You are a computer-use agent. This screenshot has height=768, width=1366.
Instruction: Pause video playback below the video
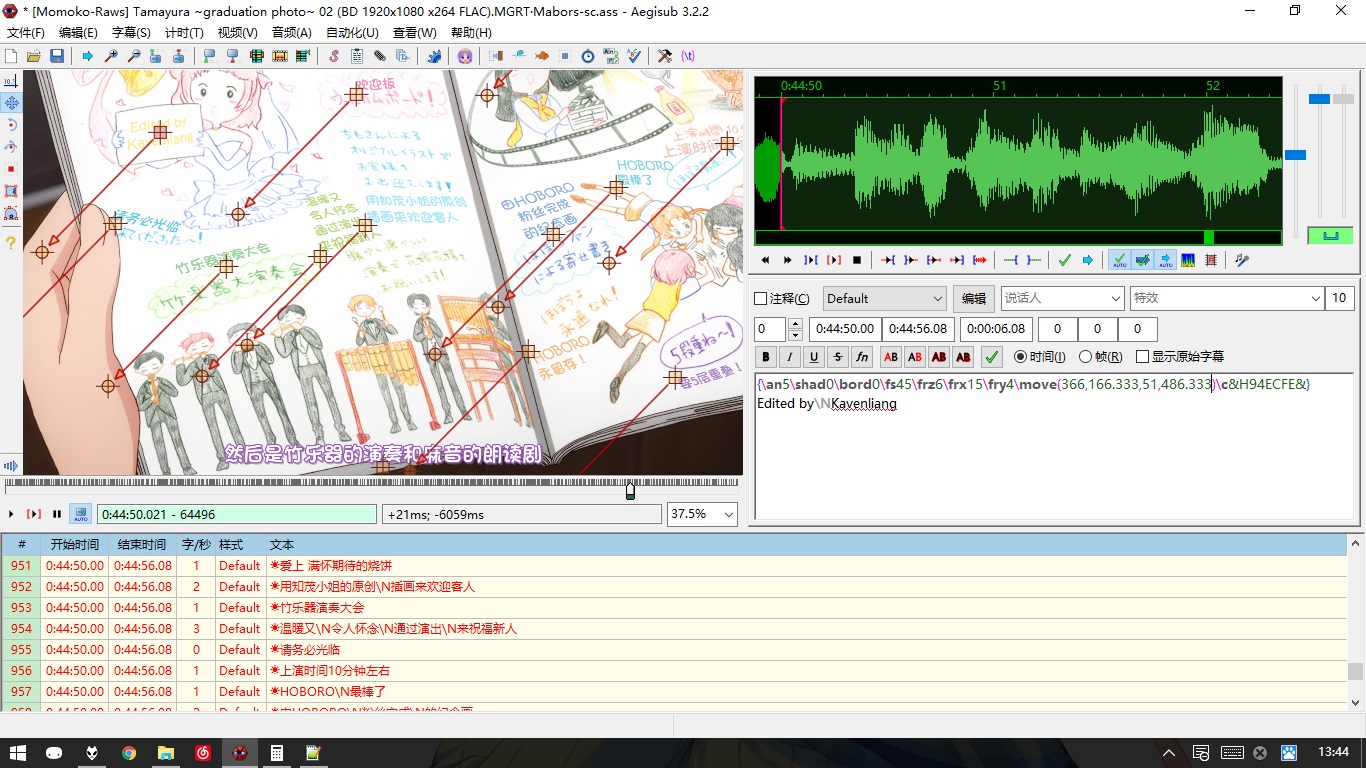coord(57,514)
